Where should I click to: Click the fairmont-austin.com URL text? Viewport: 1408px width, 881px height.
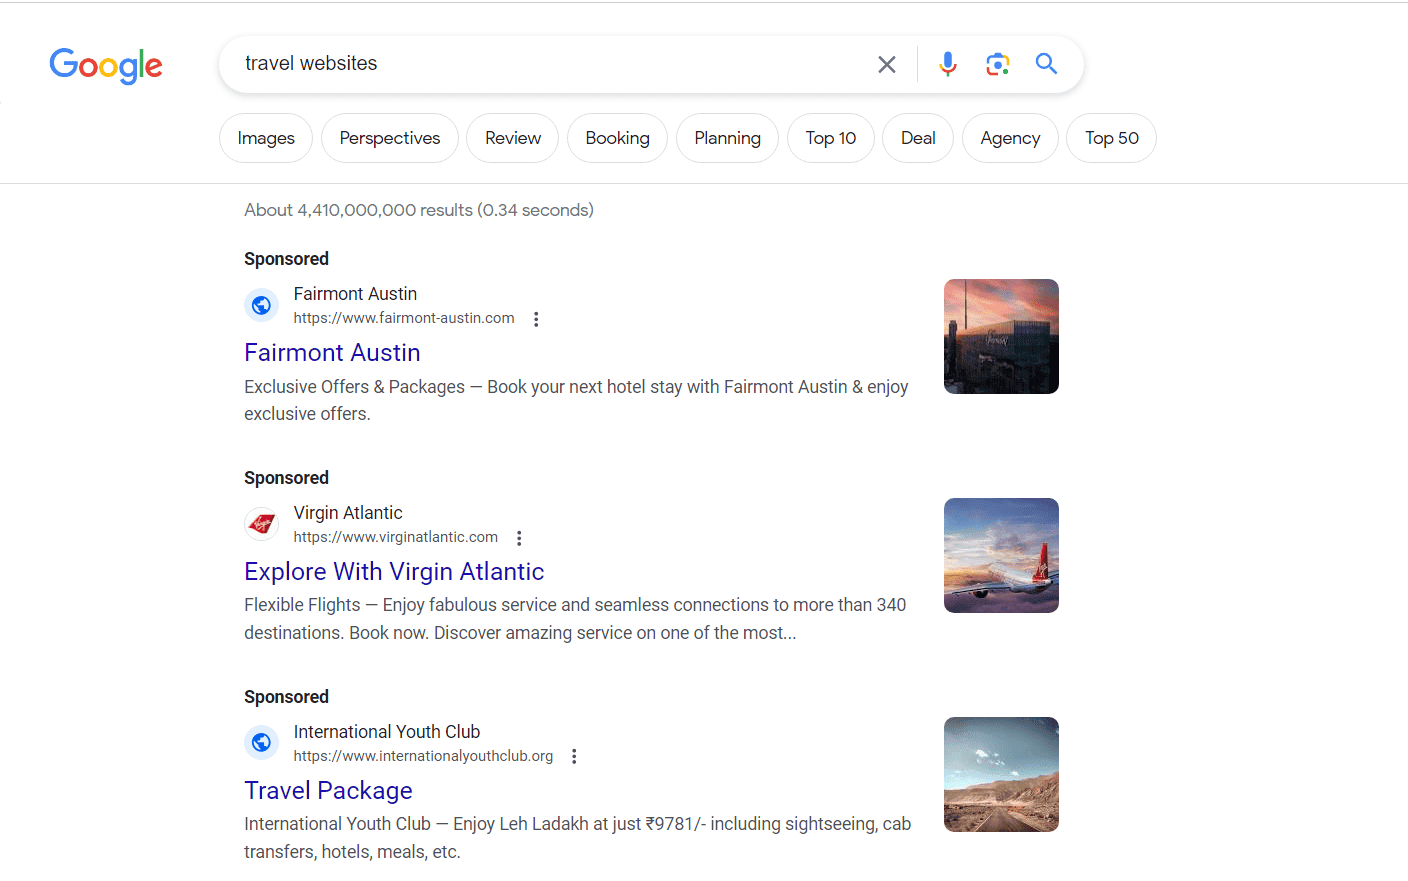click(404, 318)
